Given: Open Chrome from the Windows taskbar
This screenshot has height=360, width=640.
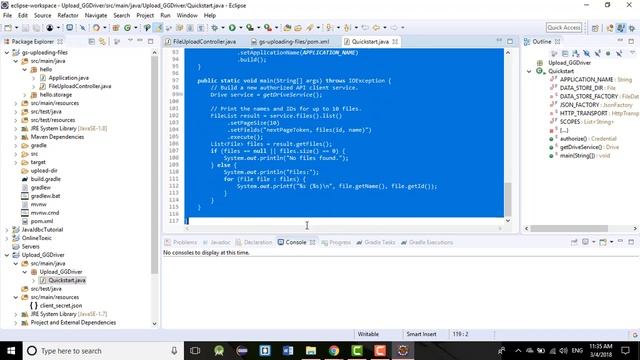Looking at the screenshot, I should [334, 351].
